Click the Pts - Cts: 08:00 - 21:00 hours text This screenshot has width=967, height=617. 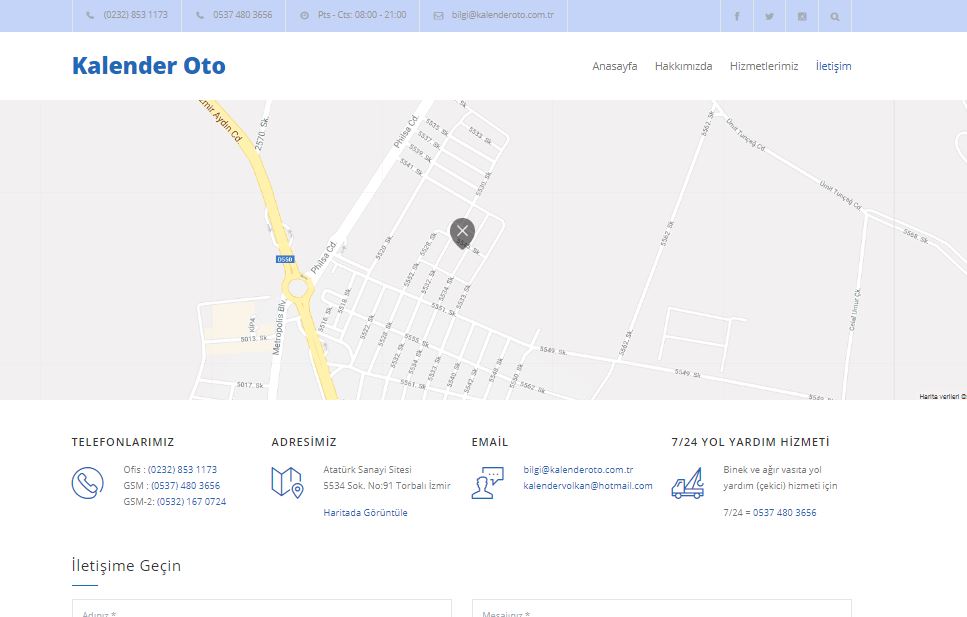pyautogui.click(x=362, y=15)
